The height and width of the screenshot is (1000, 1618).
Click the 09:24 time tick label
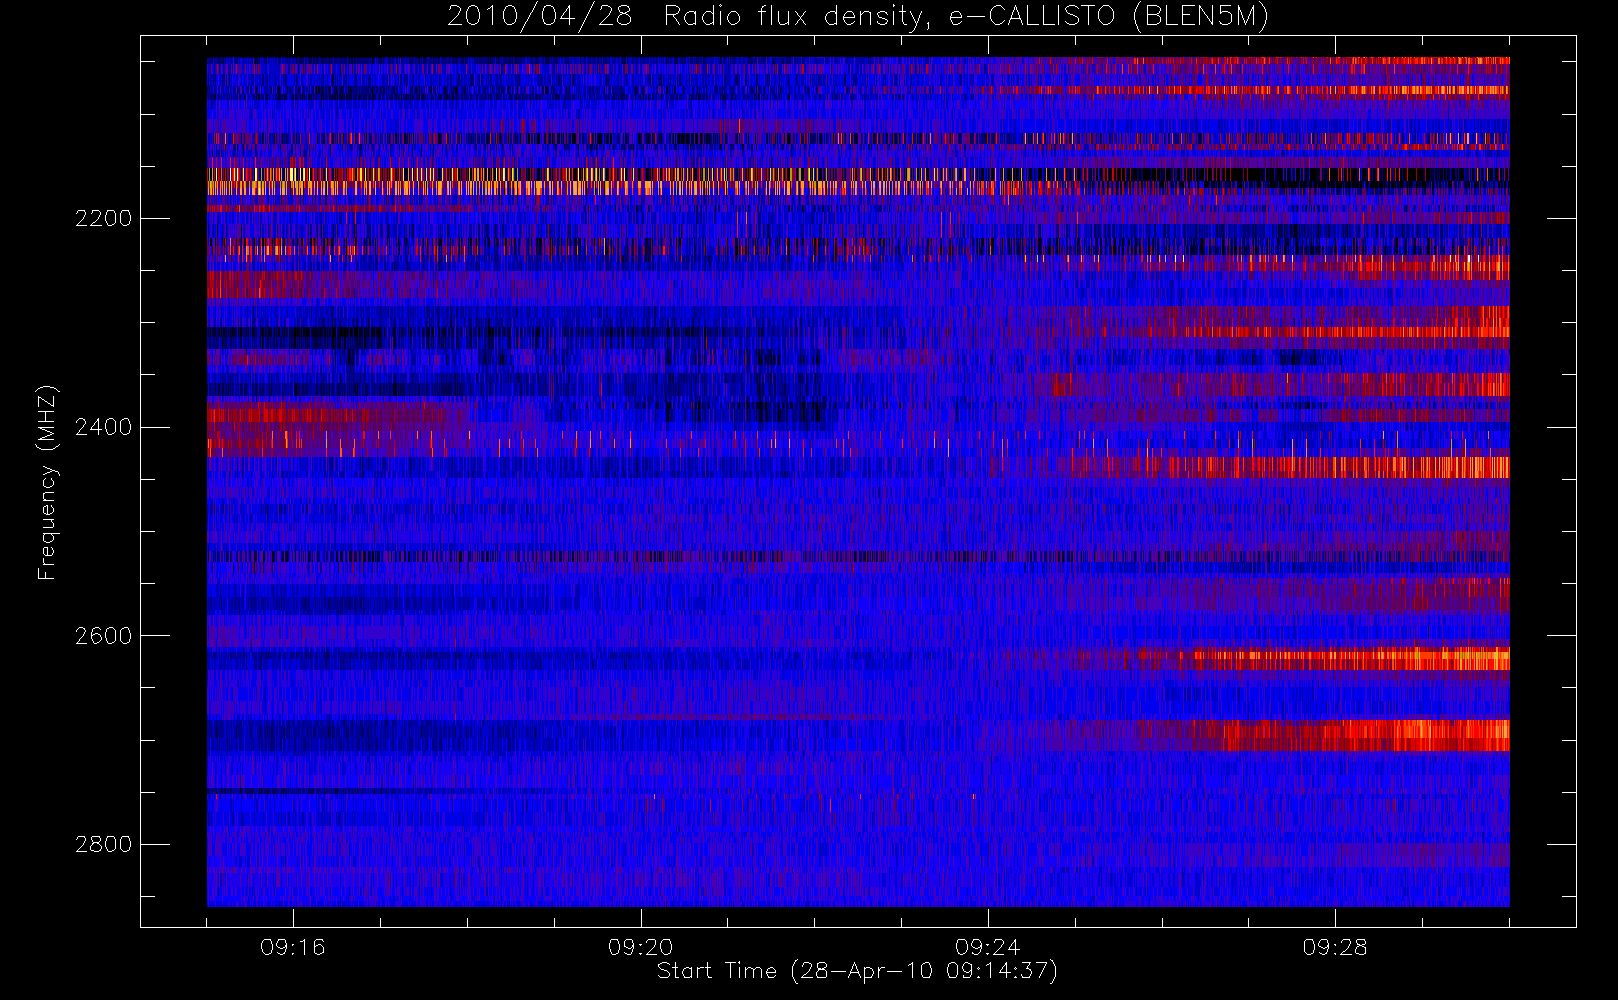987,947
